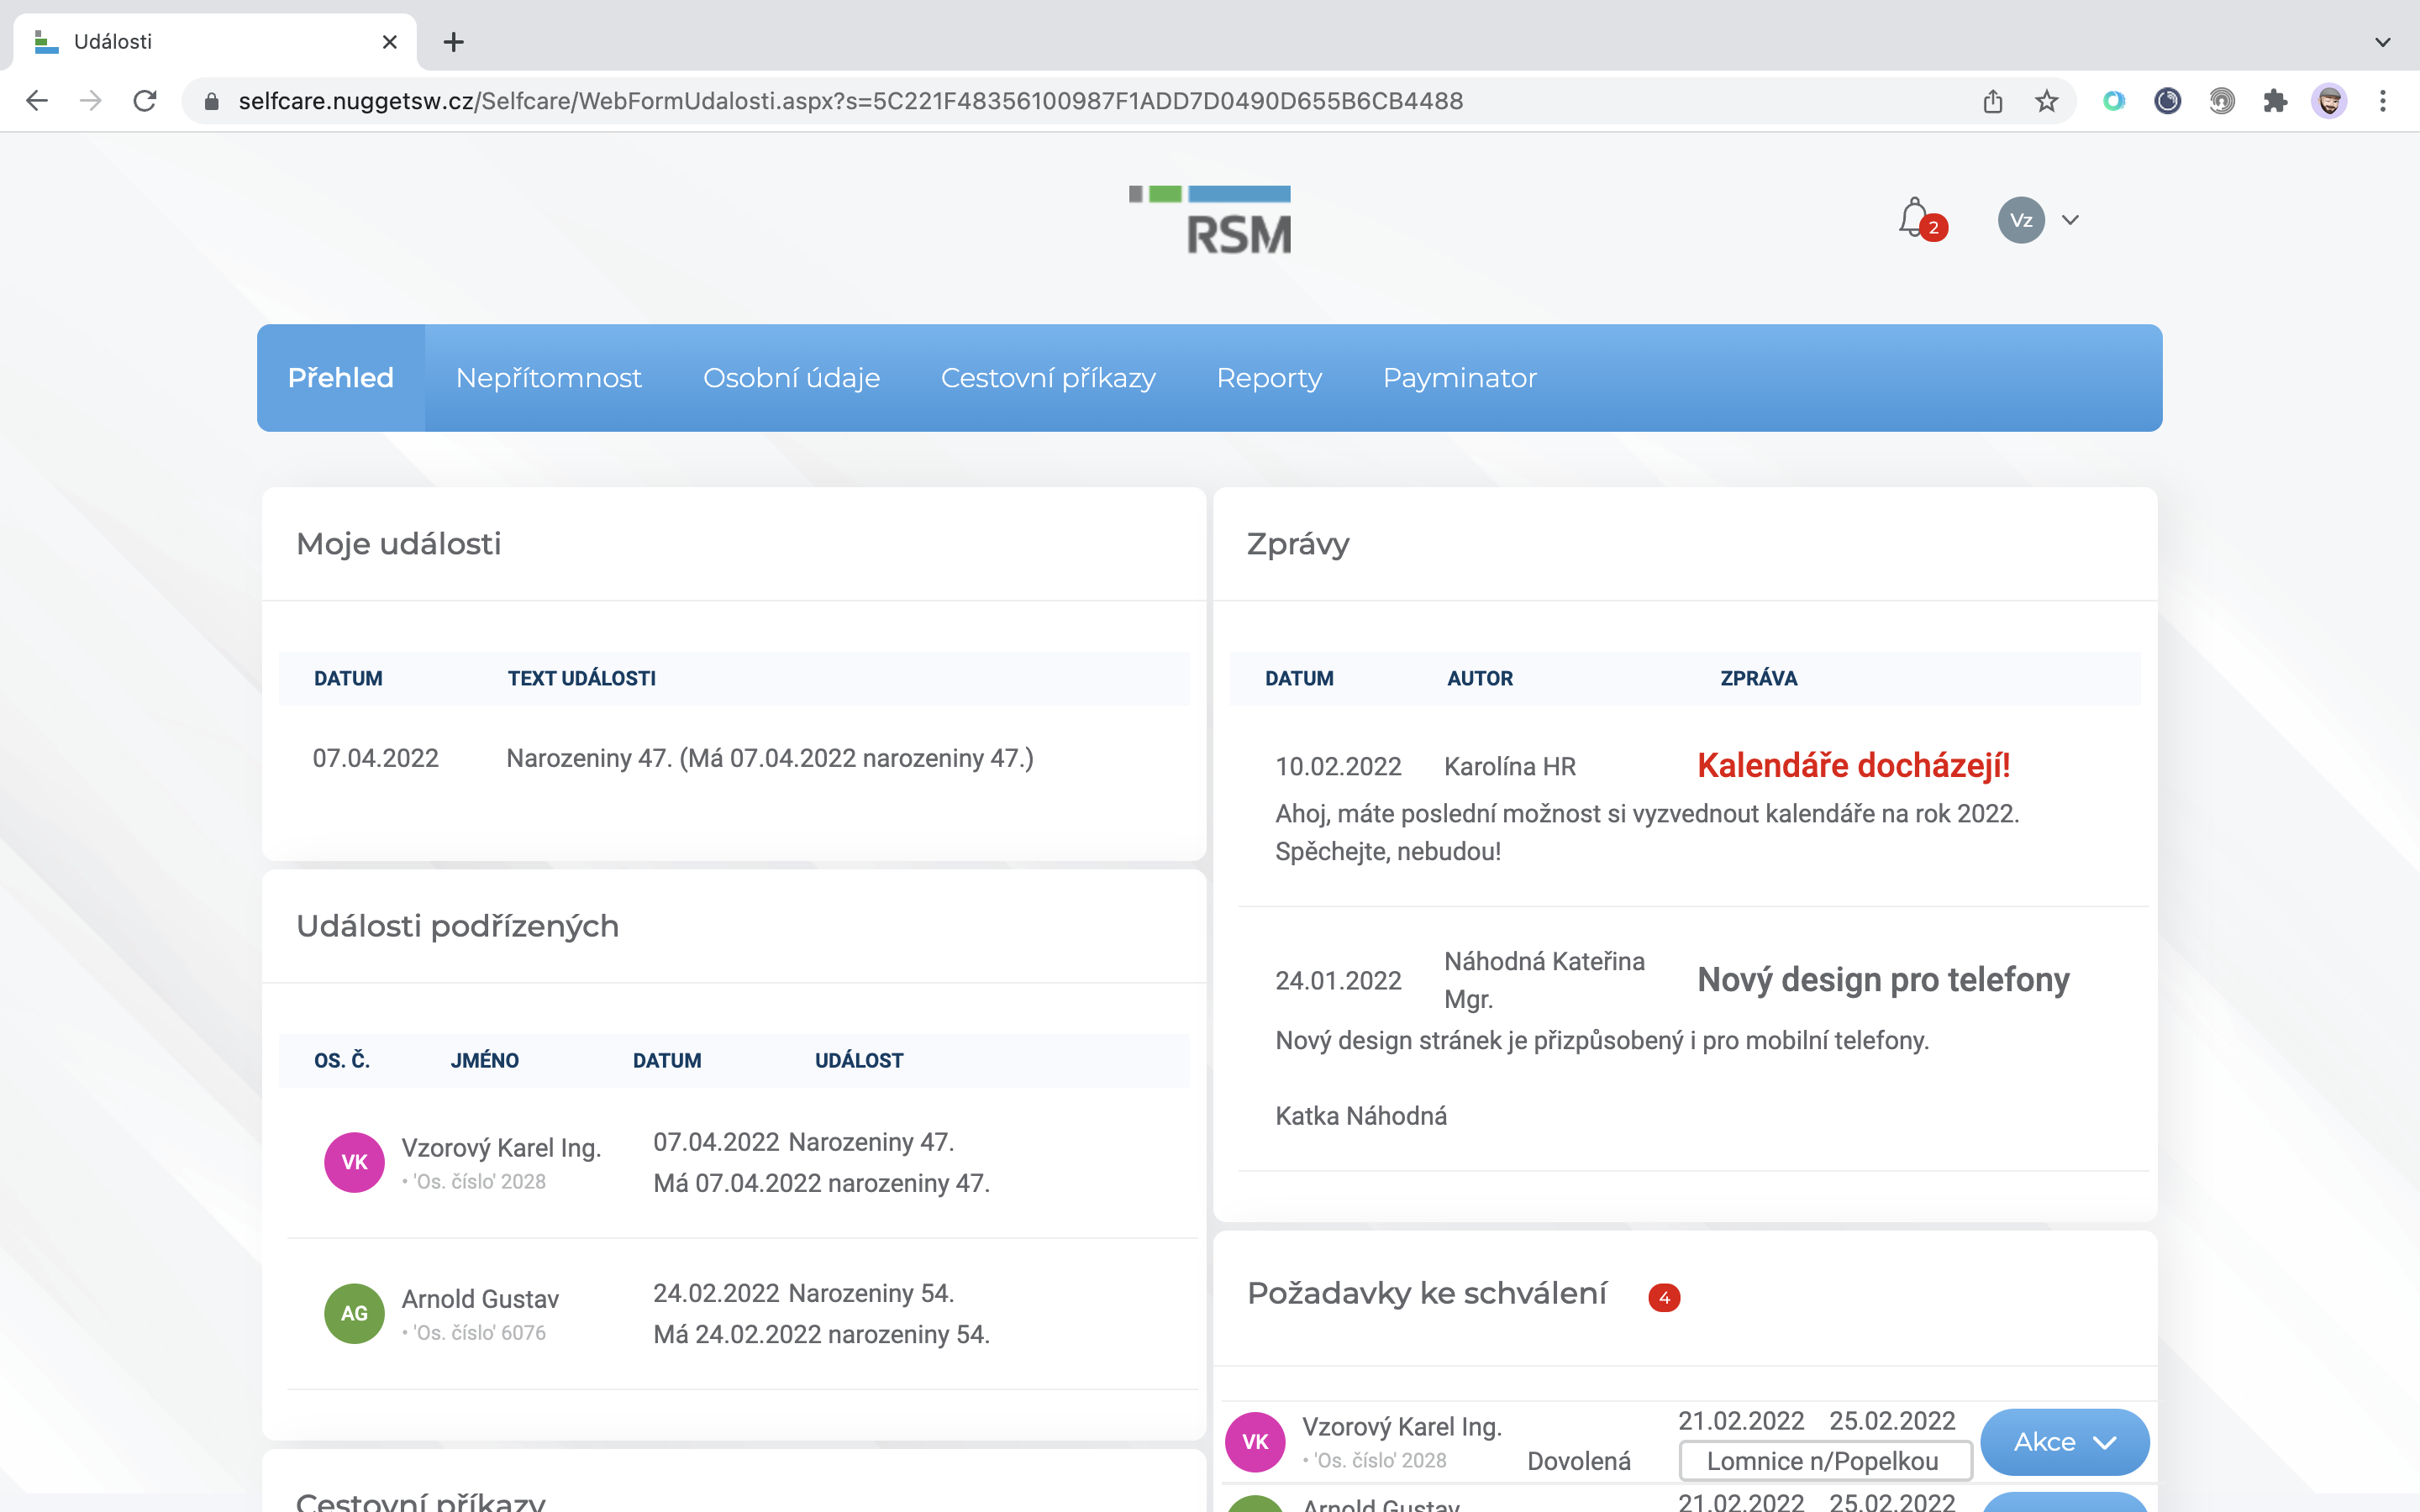Click the author Karolína HR
Image resolution: width=2420 pixels, height=1512 pixels.
pos(1510,767)
